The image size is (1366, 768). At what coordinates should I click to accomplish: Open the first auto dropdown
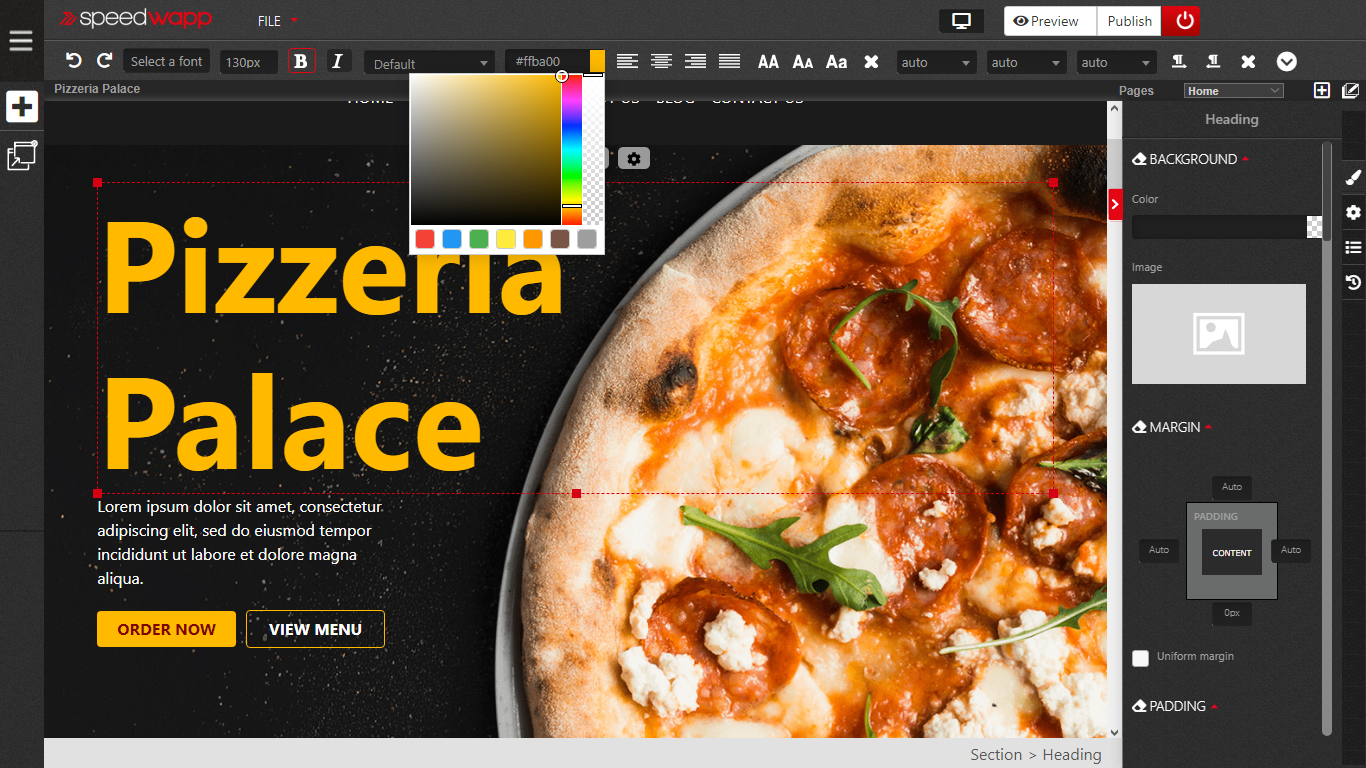coord(936,62)
